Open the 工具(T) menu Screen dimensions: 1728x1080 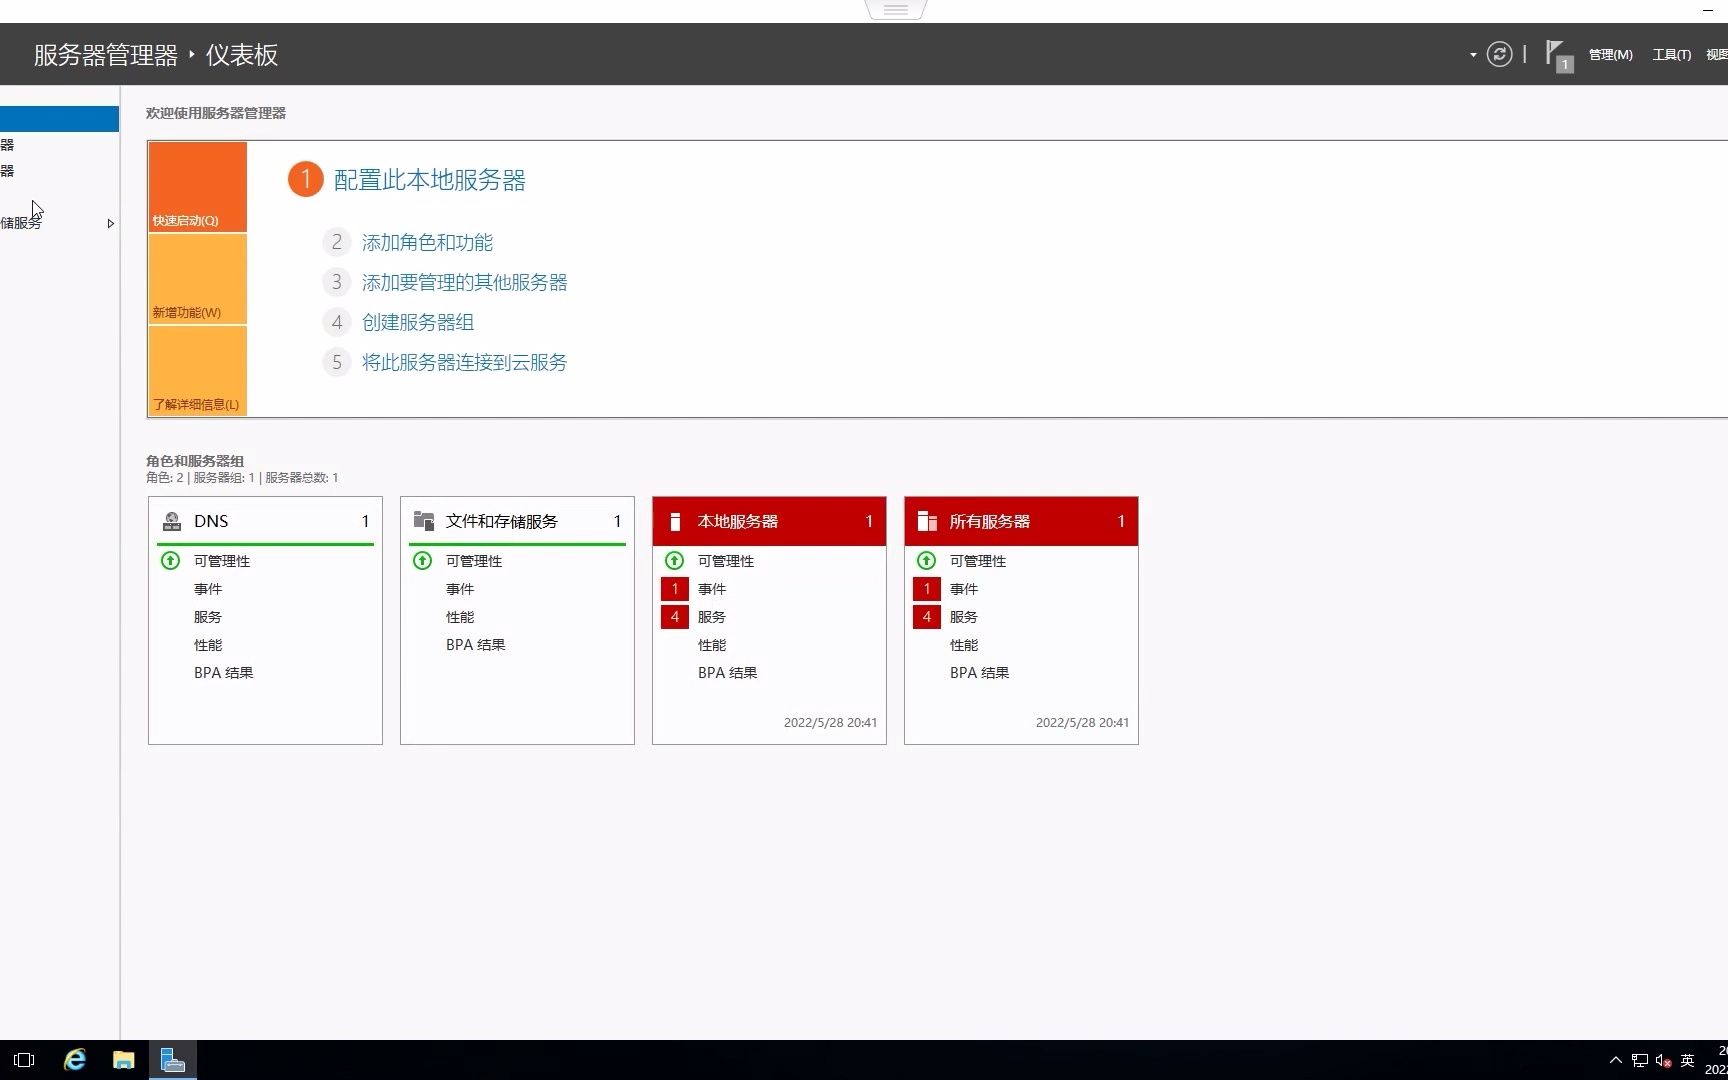click(x=1671, y=55)
